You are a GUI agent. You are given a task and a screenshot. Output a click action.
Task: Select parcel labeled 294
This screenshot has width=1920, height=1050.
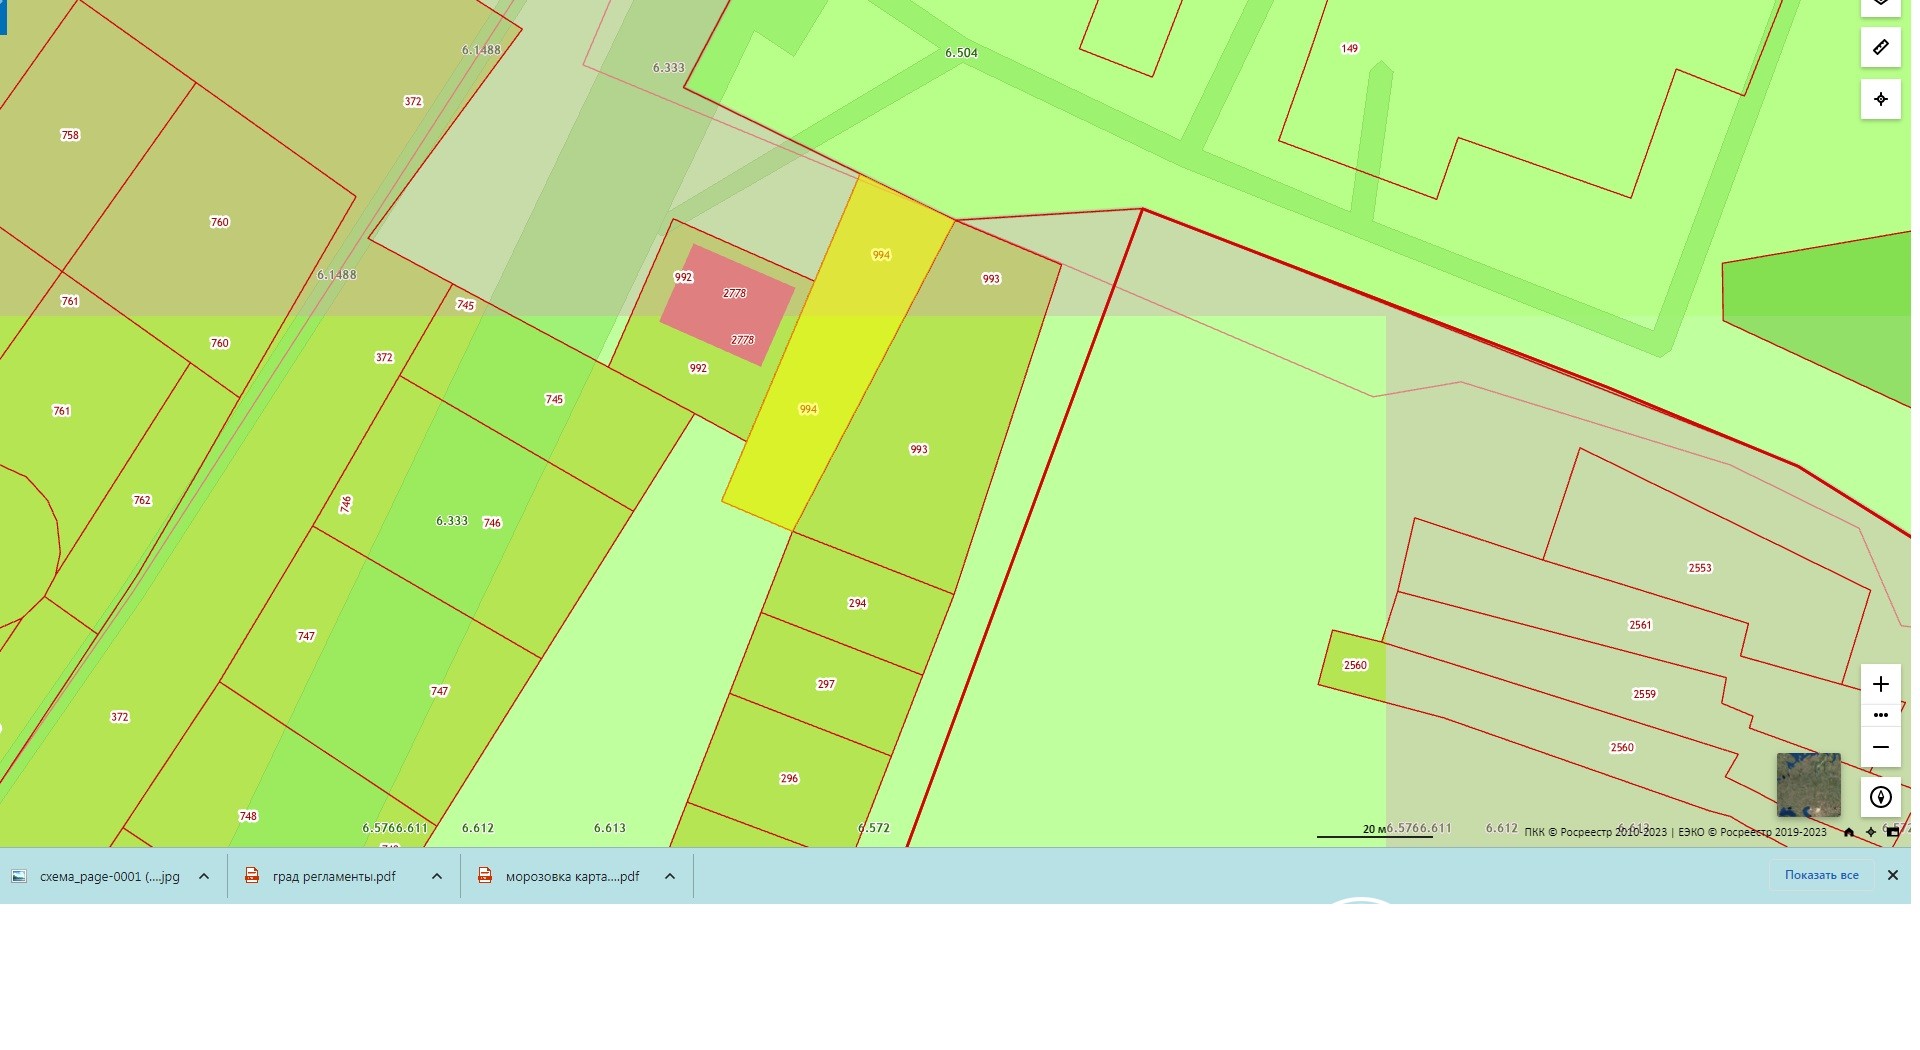click(x=857, y=603)
